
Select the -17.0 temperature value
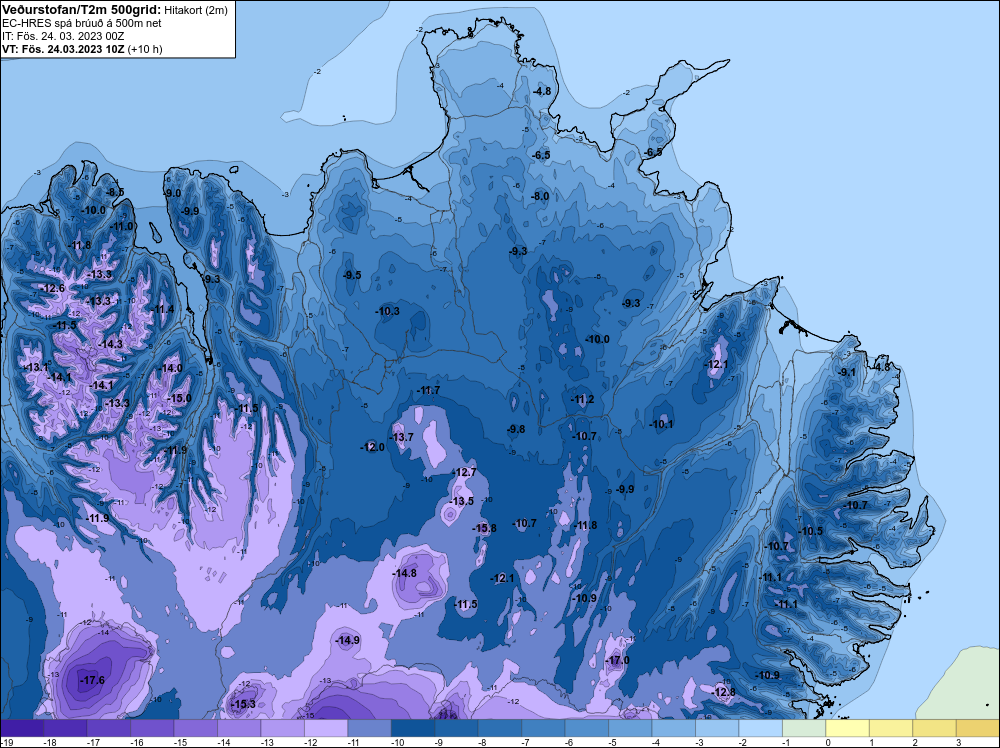click(617, 660)
